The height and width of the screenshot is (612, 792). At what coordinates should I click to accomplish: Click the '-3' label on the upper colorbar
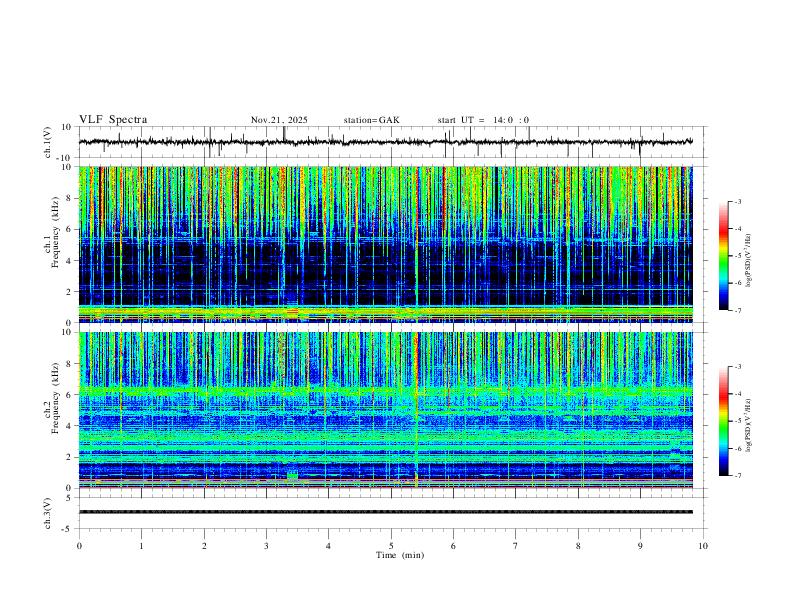click(x=737, y=201)
